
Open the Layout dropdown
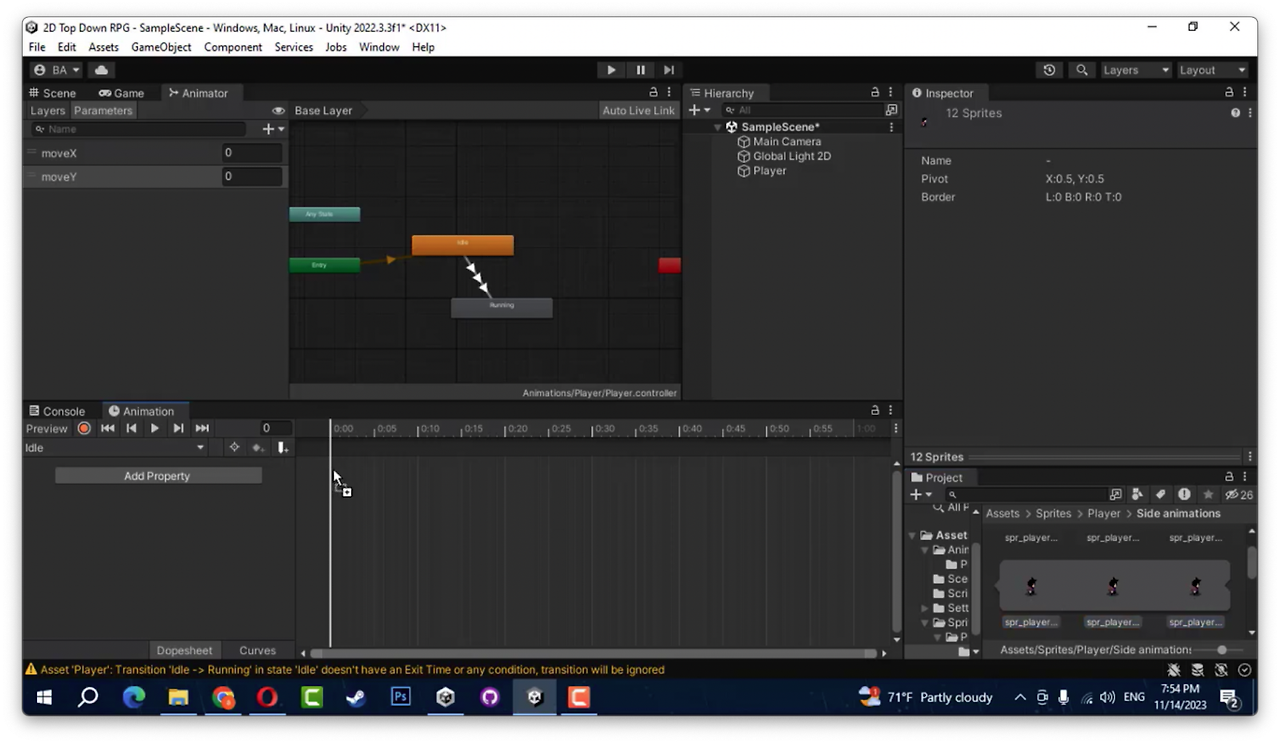1212,70
